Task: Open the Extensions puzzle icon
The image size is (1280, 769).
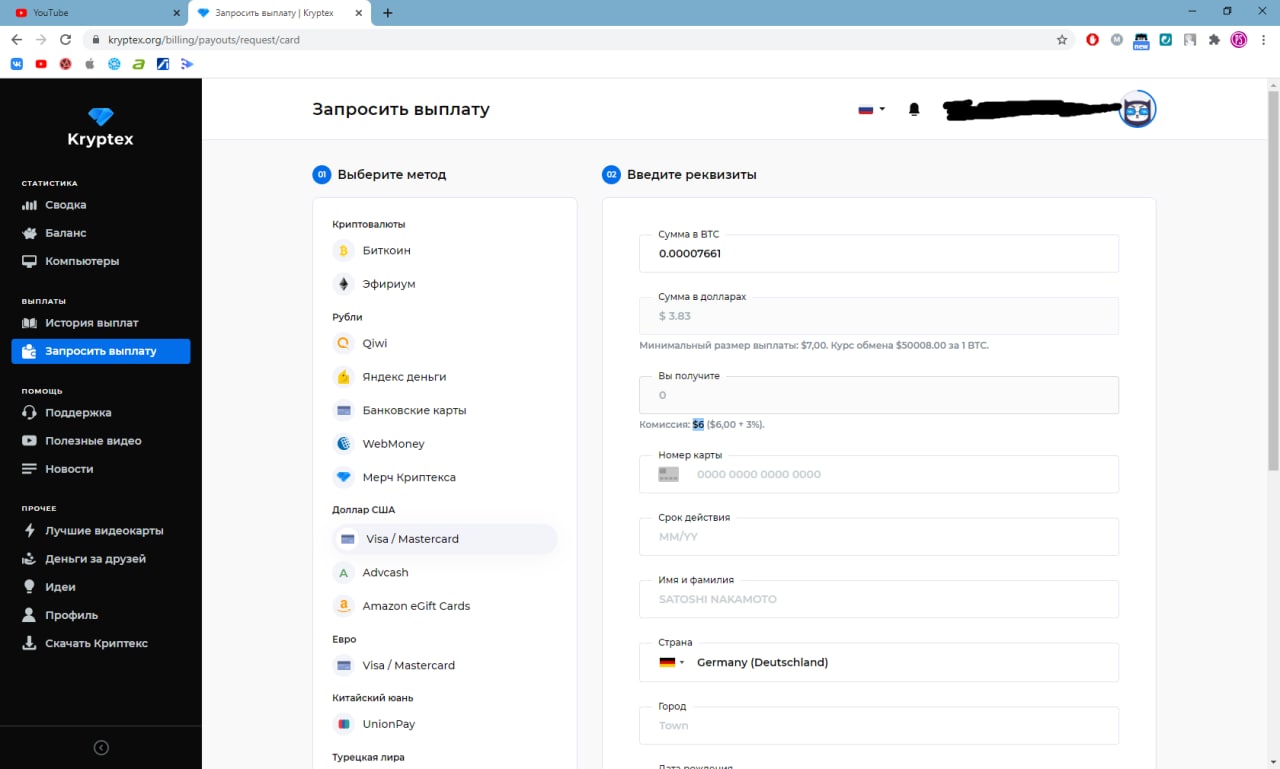Action: pyautogui.click(x=1214, y=40)
